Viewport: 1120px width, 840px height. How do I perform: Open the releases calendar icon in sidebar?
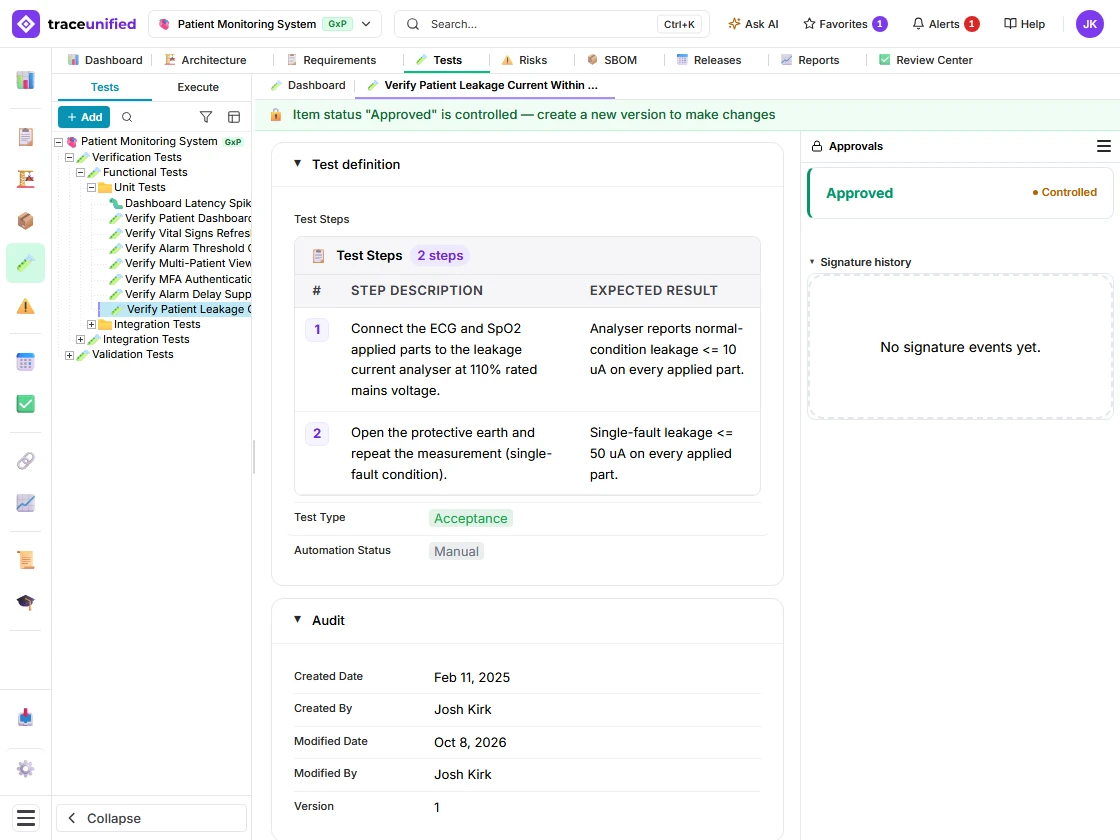(26, 362)
